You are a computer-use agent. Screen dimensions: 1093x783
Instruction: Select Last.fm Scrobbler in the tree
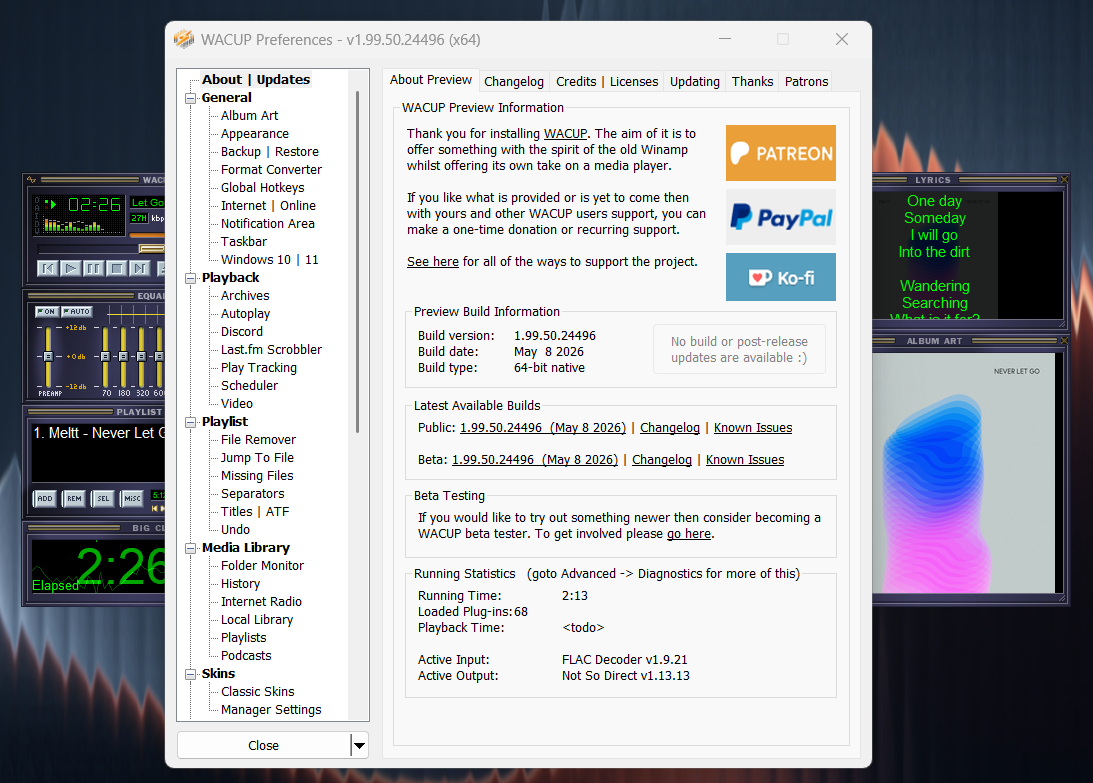(x=271, y=350)
